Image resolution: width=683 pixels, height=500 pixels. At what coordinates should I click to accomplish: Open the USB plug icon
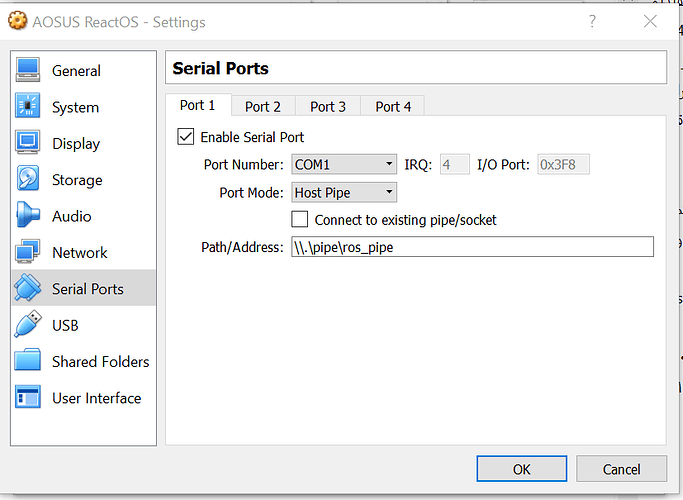click(x=28, y=325)
